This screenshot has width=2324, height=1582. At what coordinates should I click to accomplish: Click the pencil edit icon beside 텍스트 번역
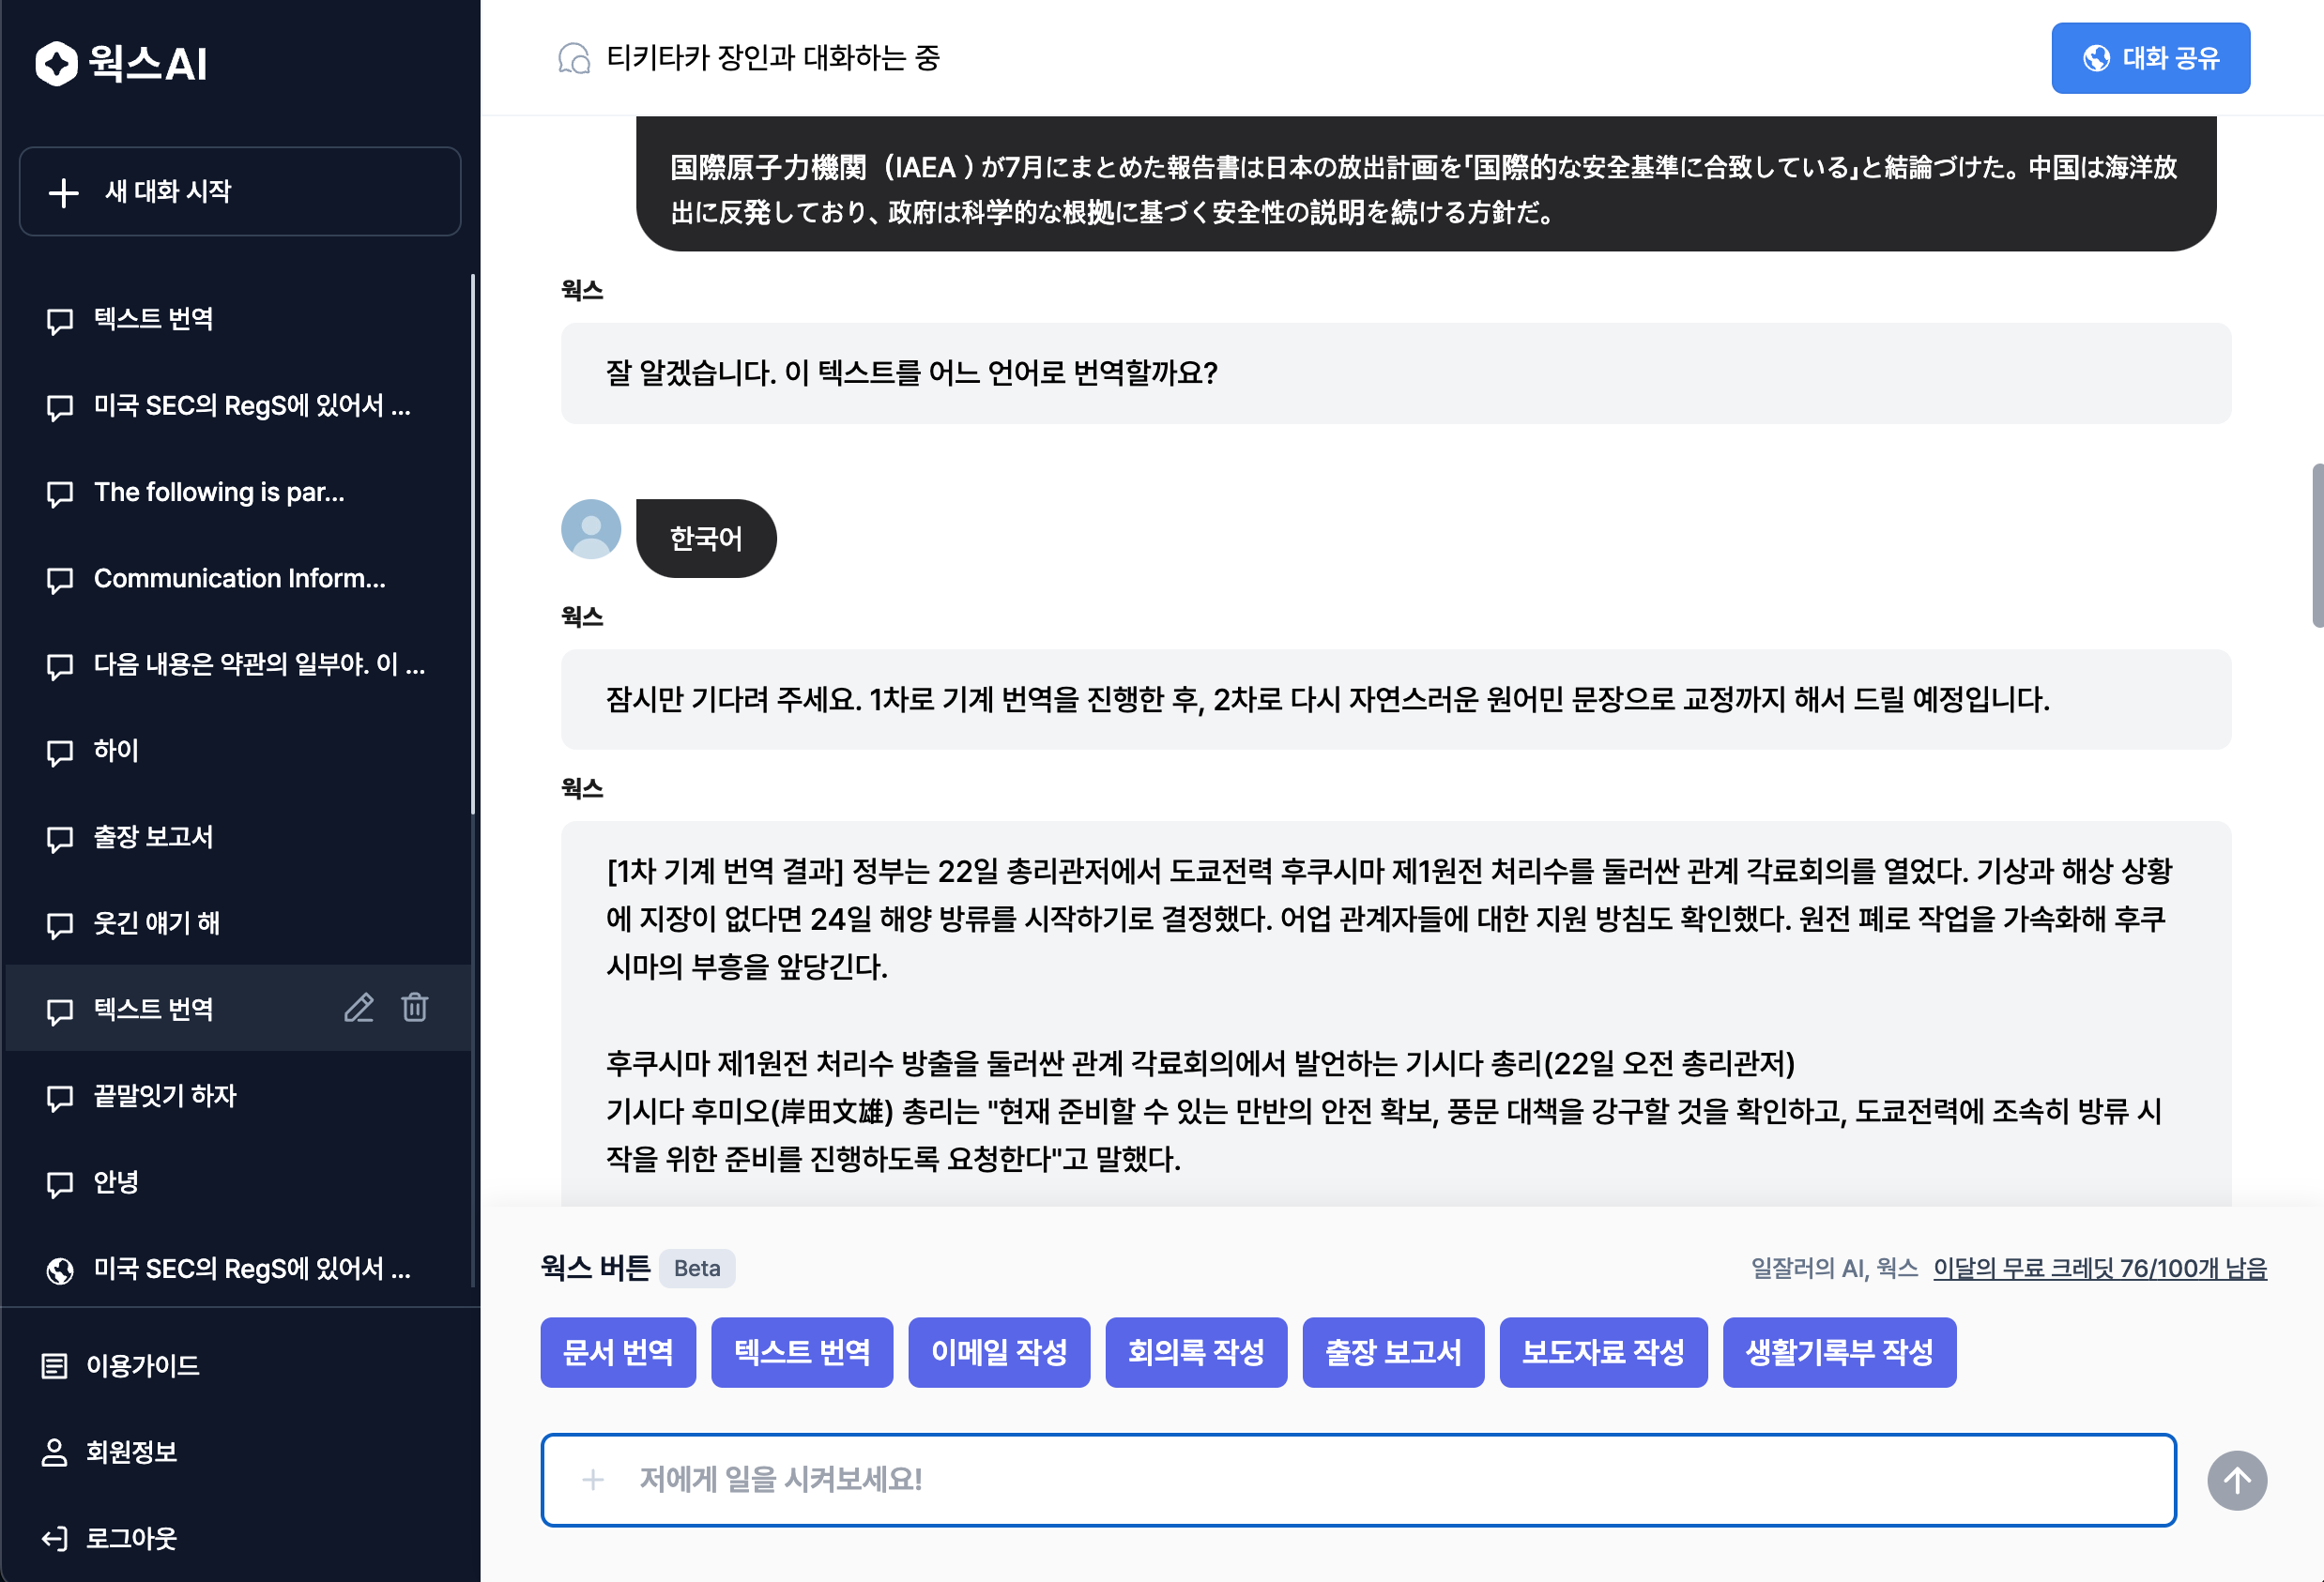click(x=359, y=1007)
